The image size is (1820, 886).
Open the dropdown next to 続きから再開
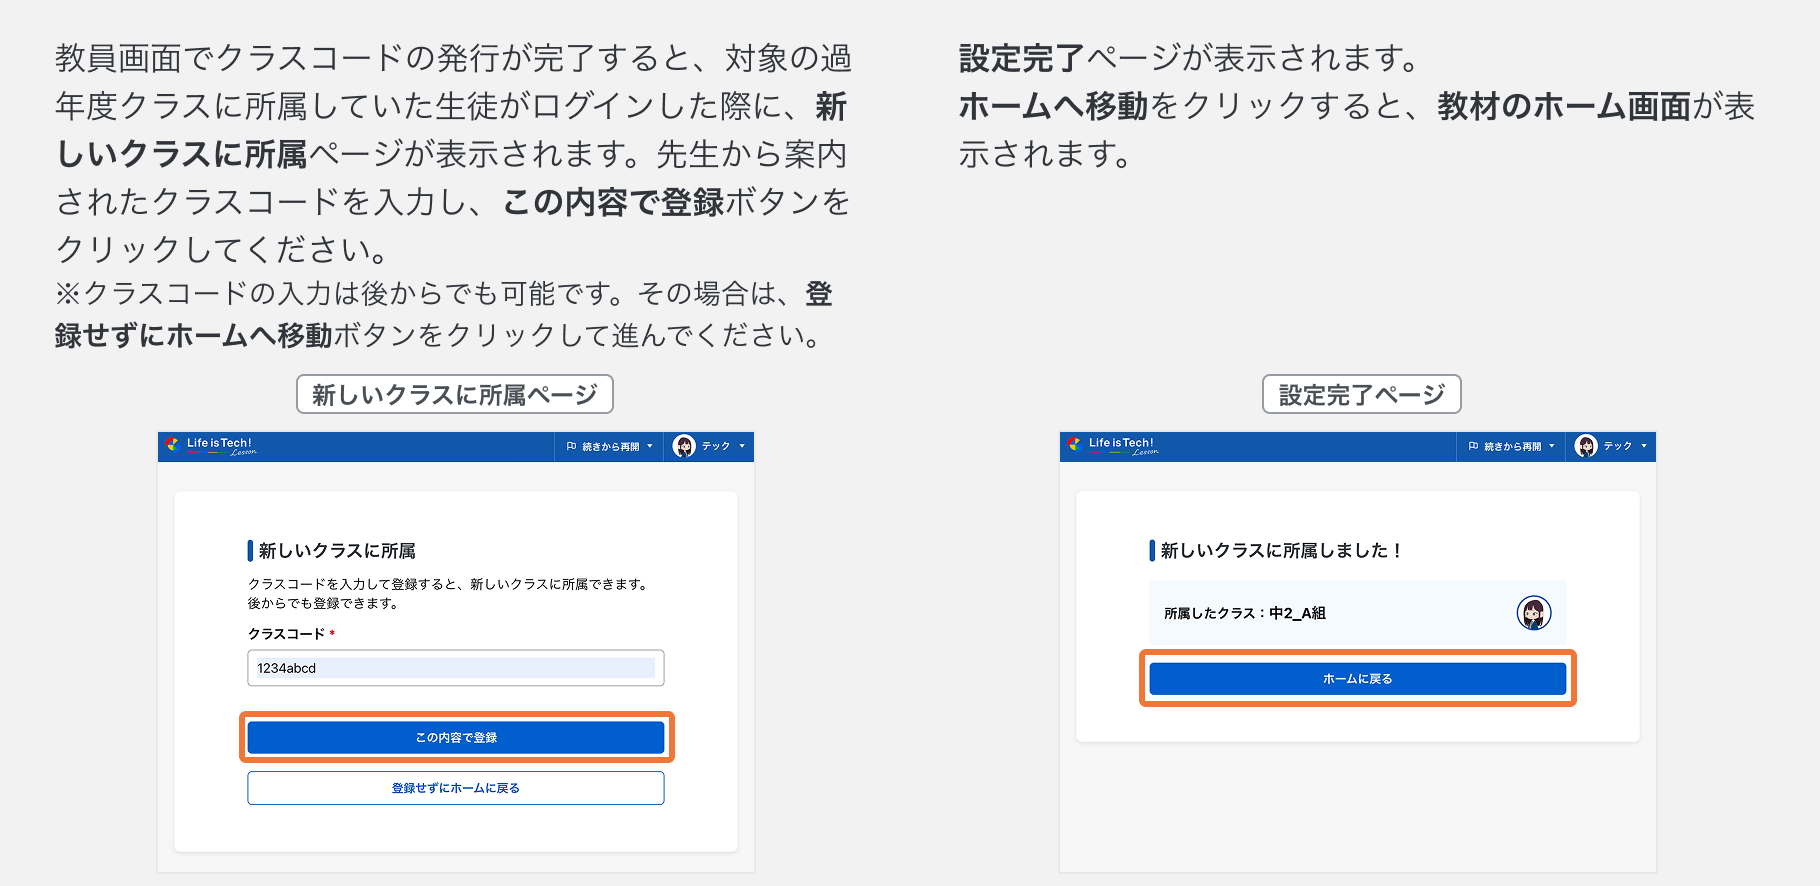(x=650, y=446)
